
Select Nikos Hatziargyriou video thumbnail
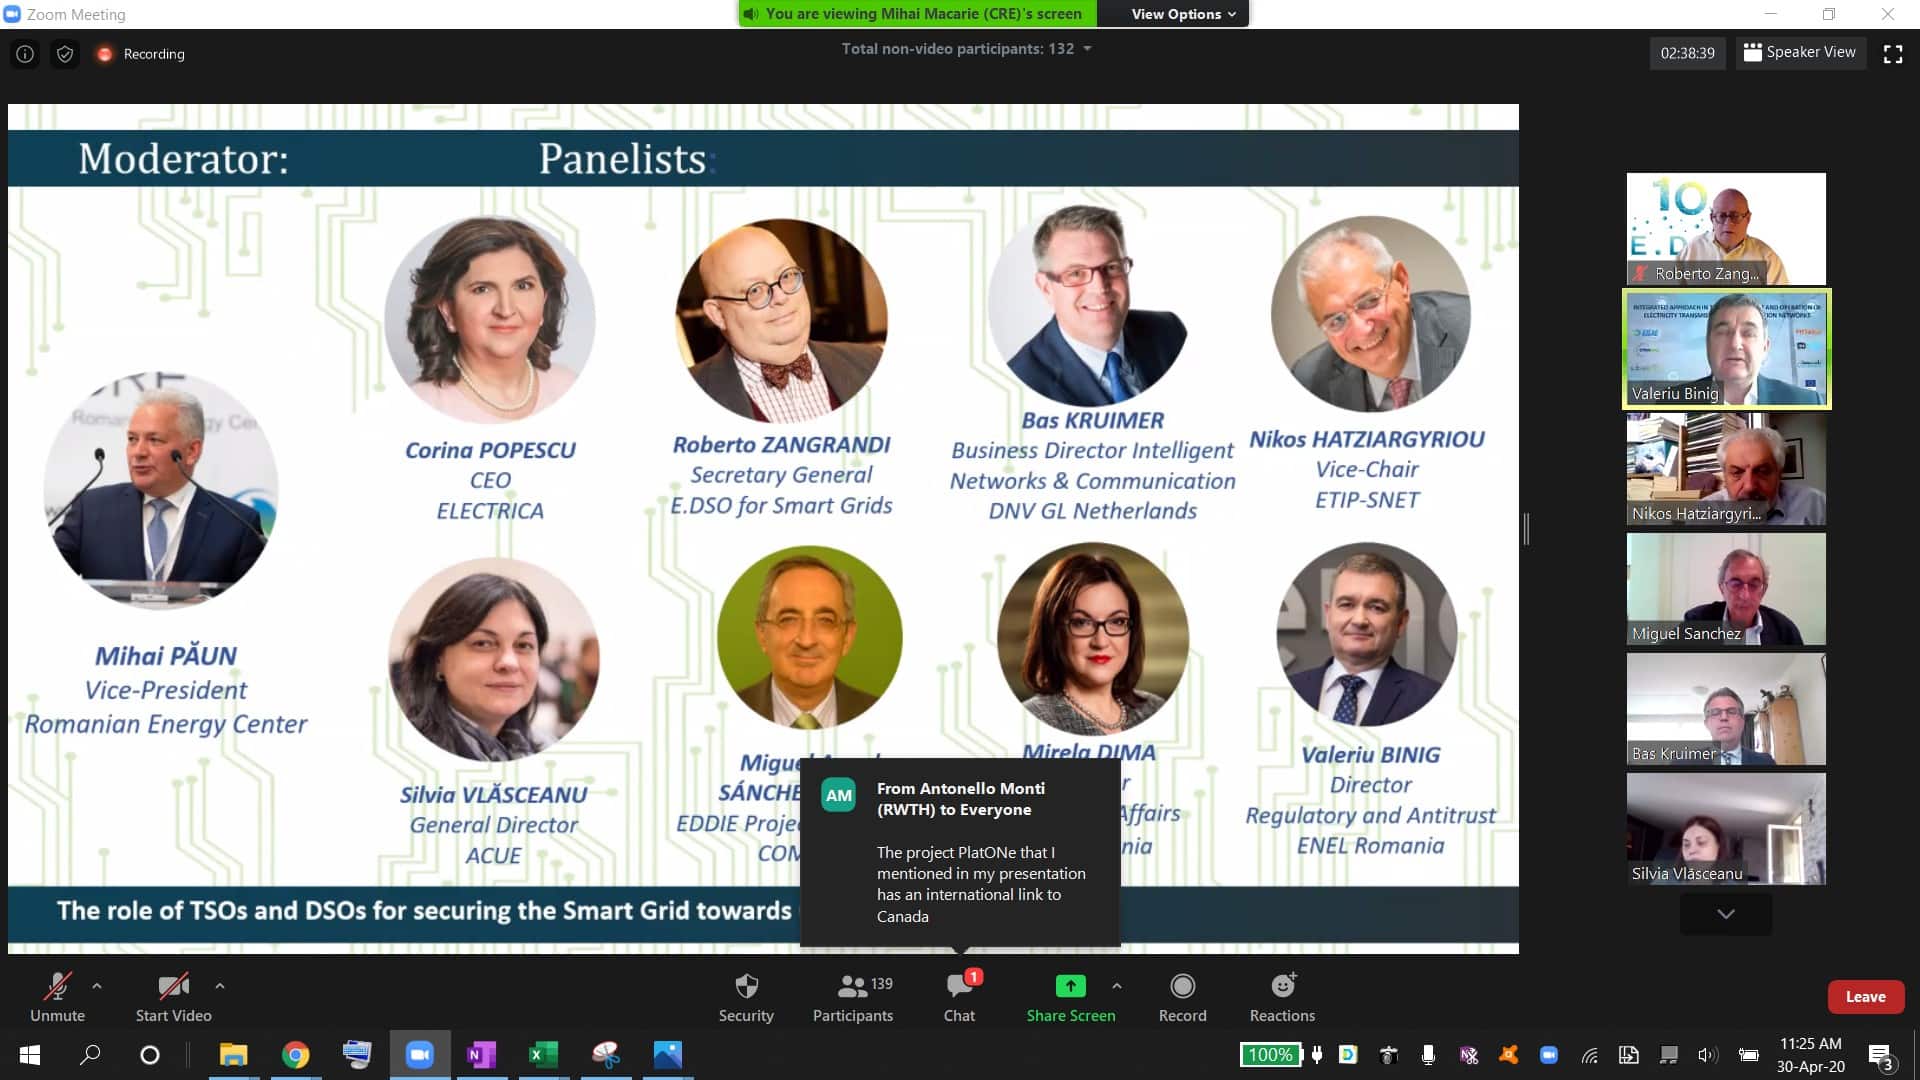pyautogui.click(x=1726, y=469)
